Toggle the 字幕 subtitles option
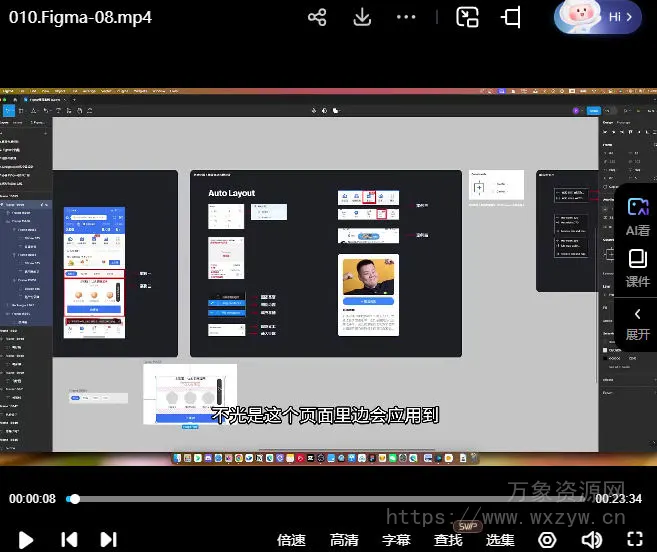The image size is (657, 552). coord(397,540)
